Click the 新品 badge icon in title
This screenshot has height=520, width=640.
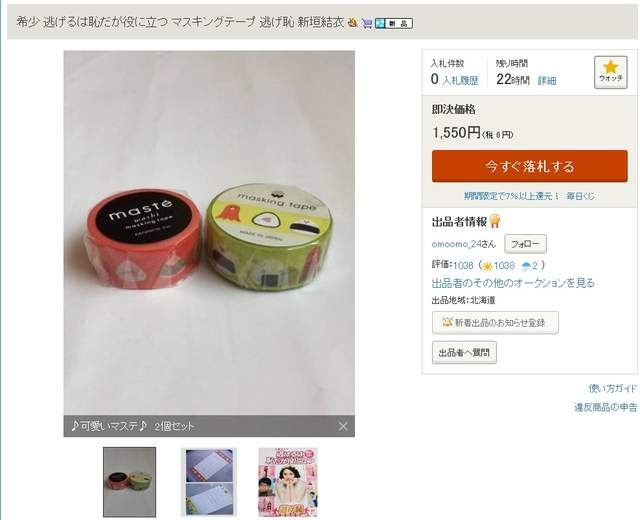pyautogui.click(x=394, y=23)
